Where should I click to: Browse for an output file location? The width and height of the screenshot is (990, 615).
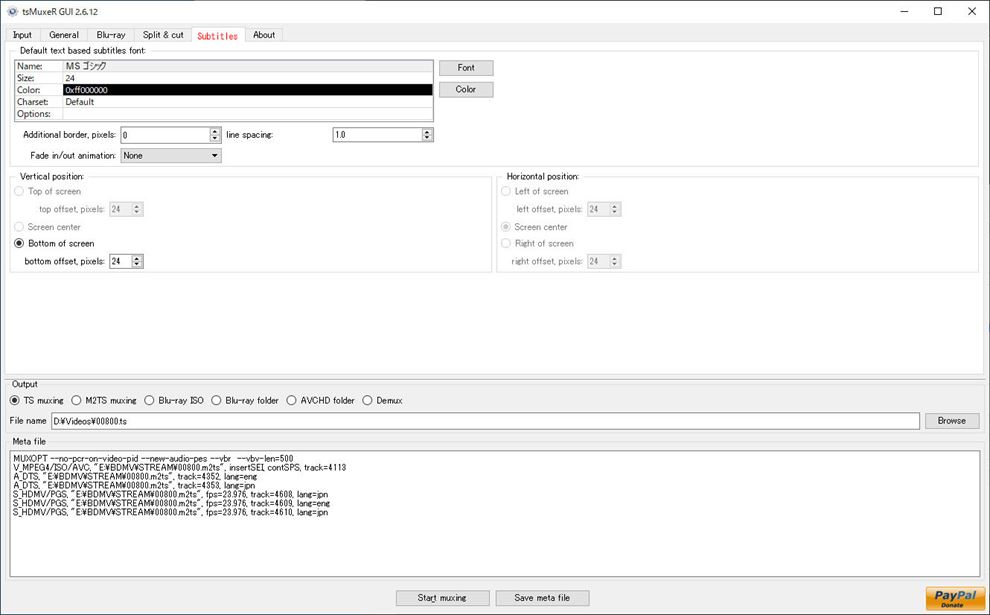coord(951,421)
